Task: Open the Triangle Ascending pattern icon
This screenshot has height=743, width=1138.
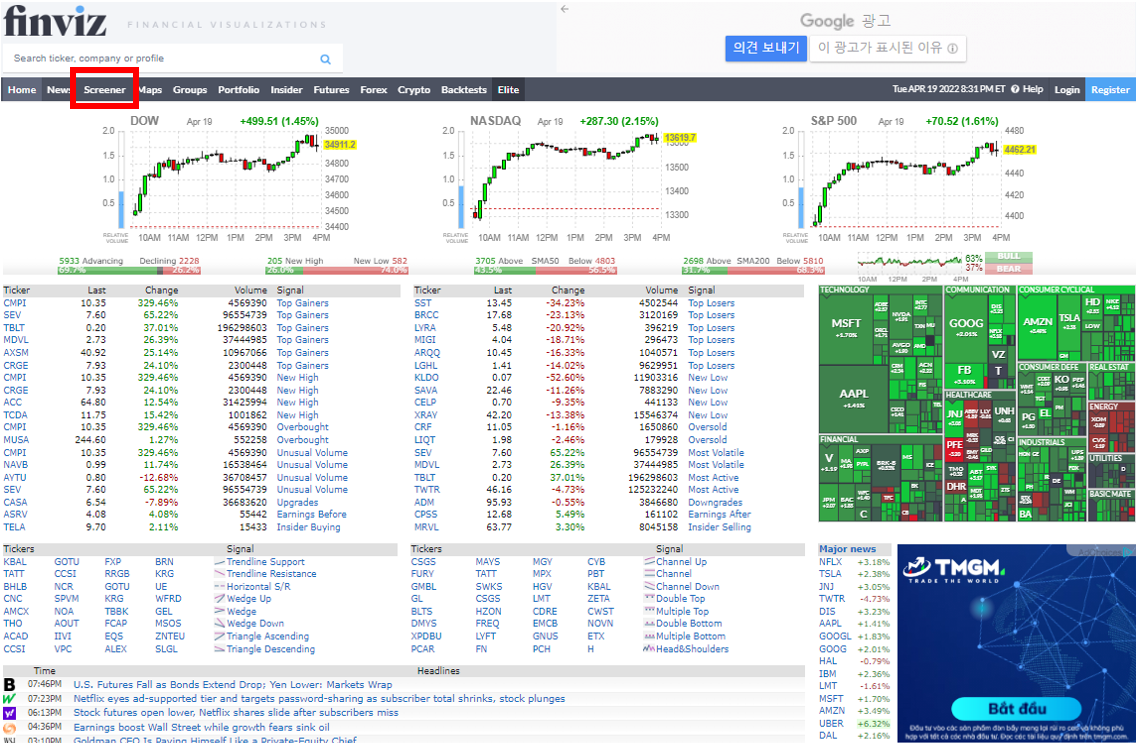Action: [x=219, y=636]
